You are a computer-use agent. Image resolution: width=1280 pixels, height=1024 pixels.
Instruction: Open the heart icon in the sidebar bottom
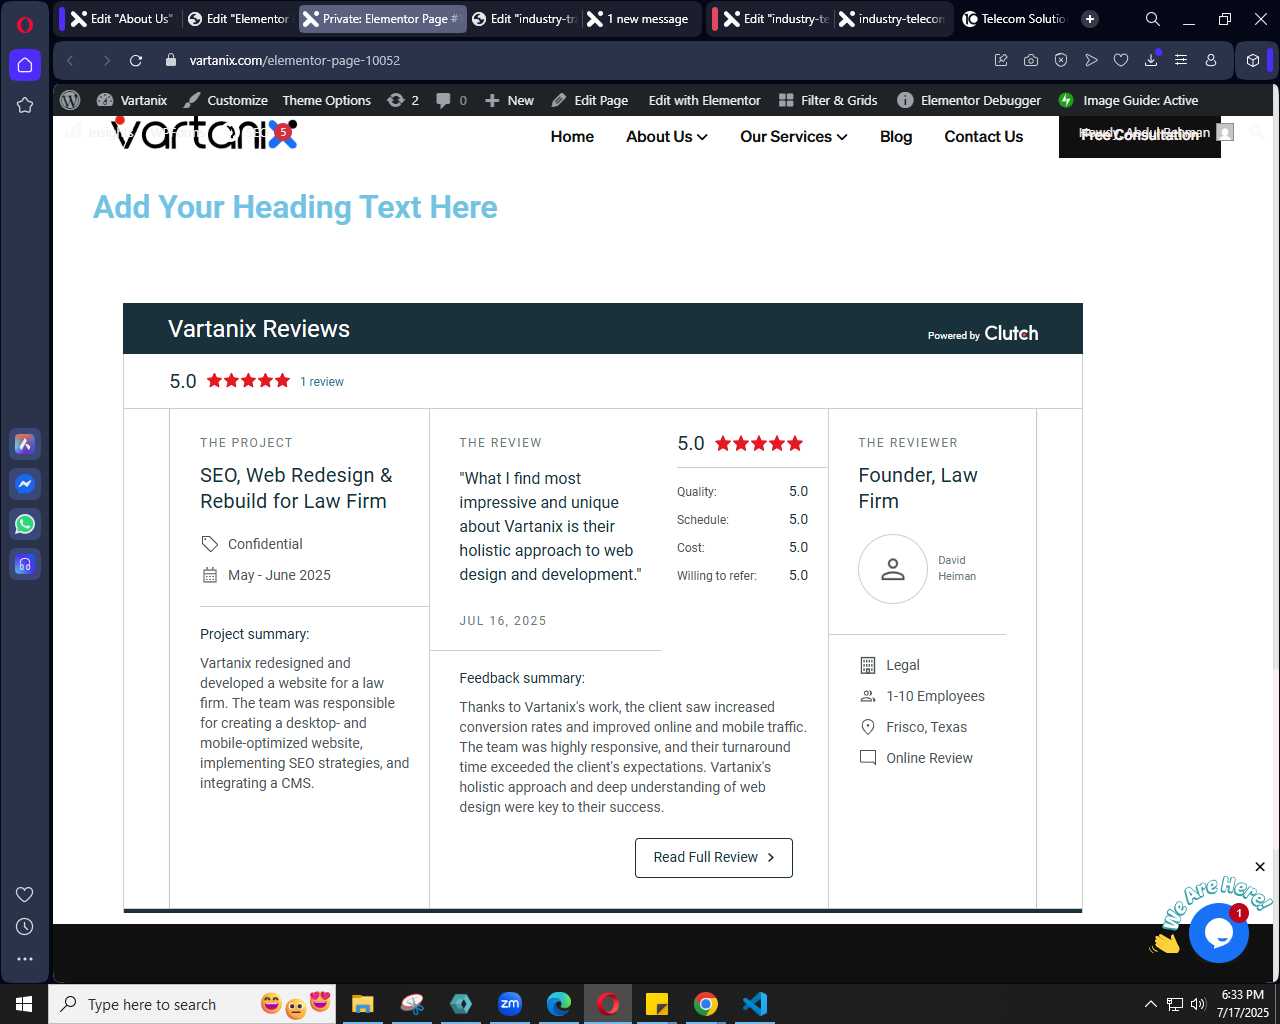point(25,894)
